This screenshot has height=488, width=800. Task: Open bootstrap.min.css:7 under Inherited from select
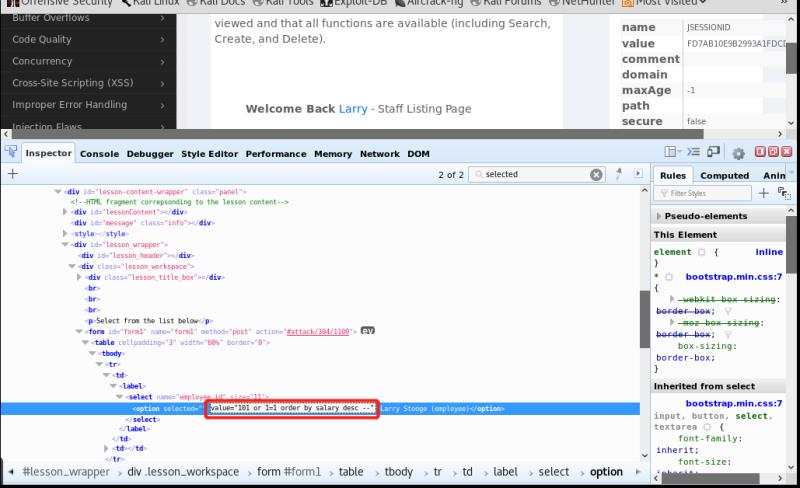733,403
